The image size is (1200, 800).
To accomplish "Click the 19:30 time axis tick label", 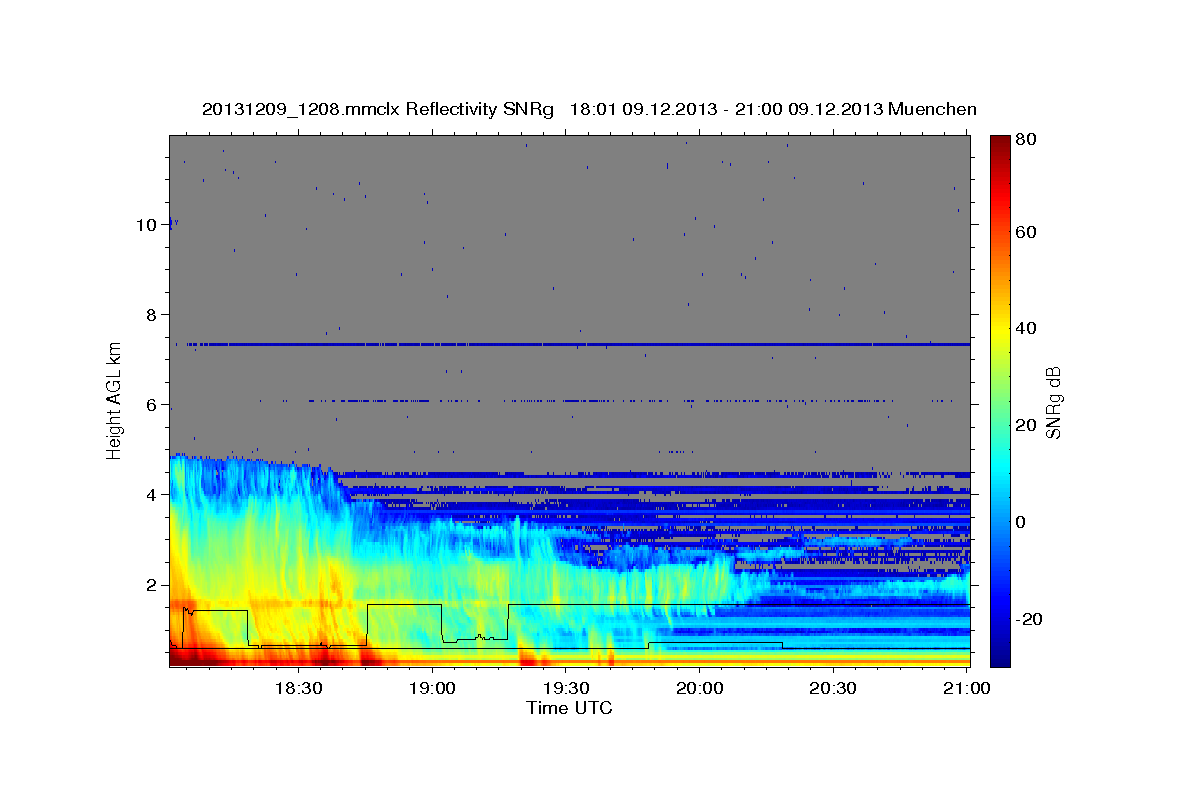I will coord(565,689).
